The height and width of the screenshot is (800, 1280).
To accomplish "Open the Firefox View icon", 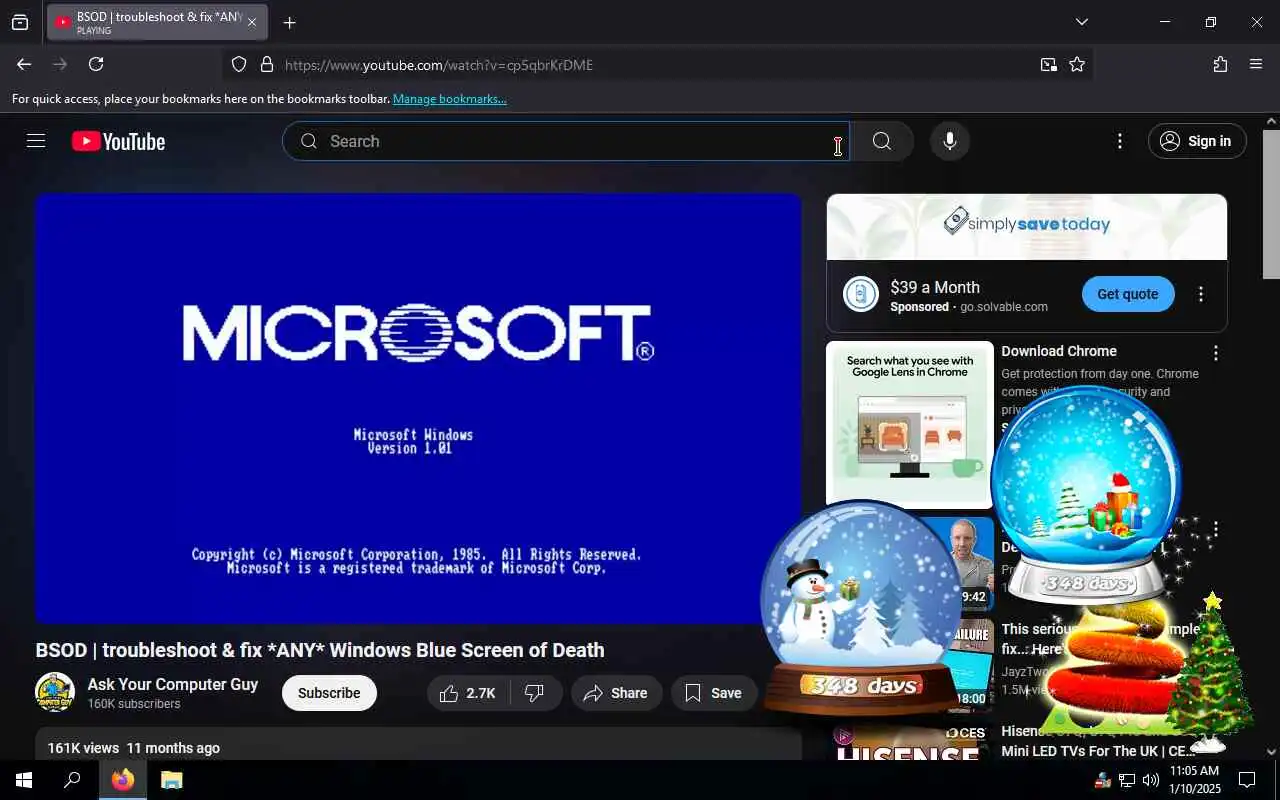I will [x=20, y=22].
